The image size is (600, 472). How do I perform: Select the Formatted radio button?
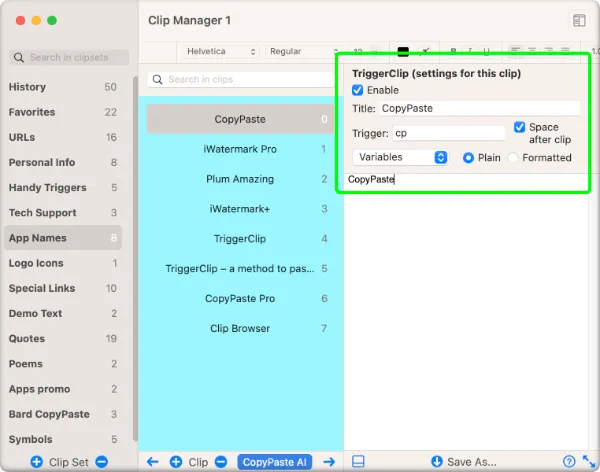(513, 158)
